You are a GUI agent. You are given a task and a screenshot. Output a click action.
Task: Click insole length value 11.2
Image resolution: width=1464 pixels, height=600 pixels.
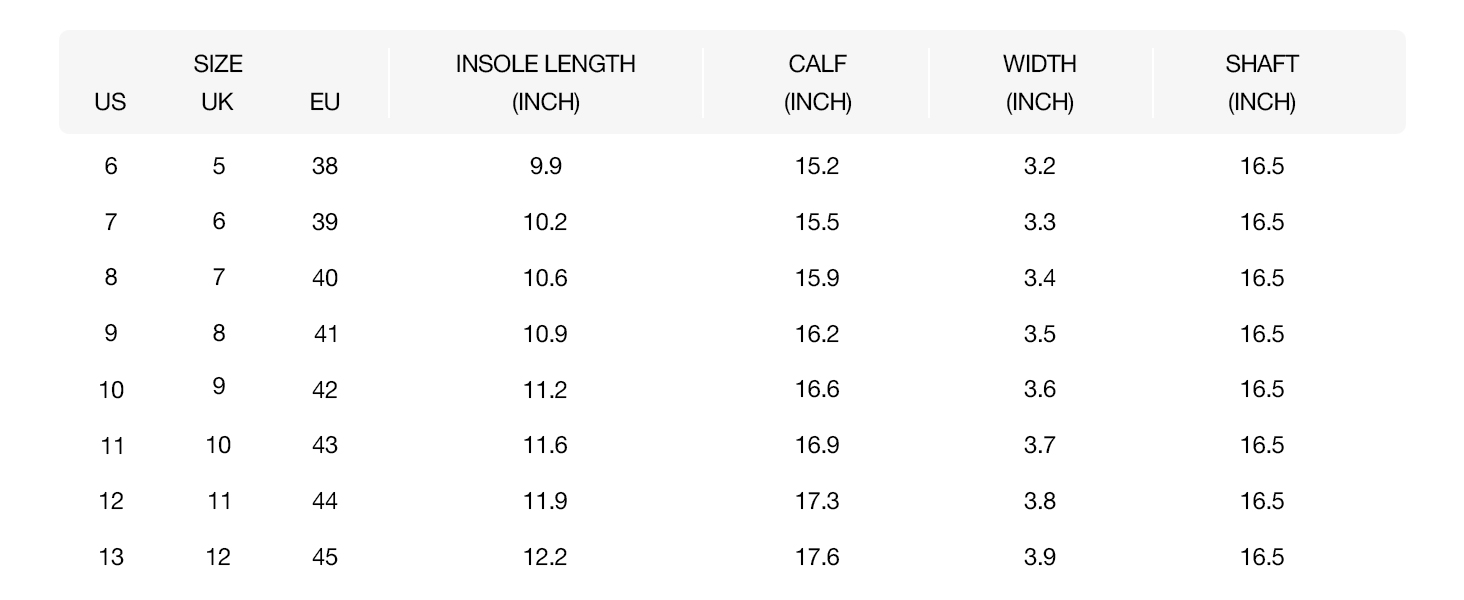(x=546, y=390)
